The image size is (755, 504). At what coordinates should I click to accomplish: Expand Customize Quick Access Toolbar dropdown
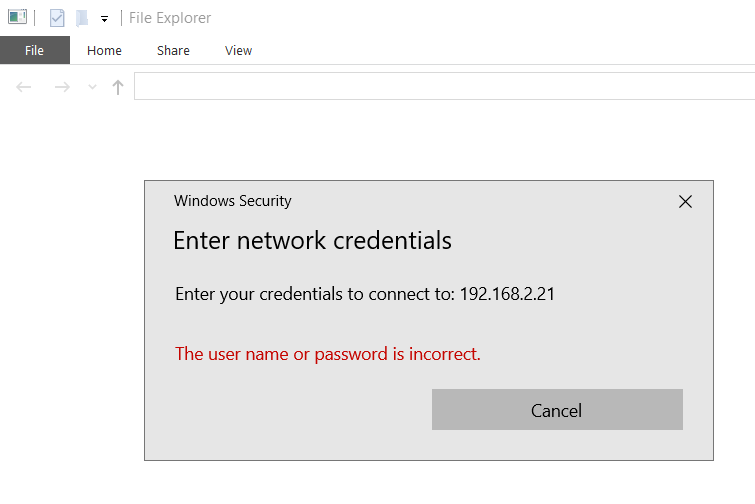104,19
